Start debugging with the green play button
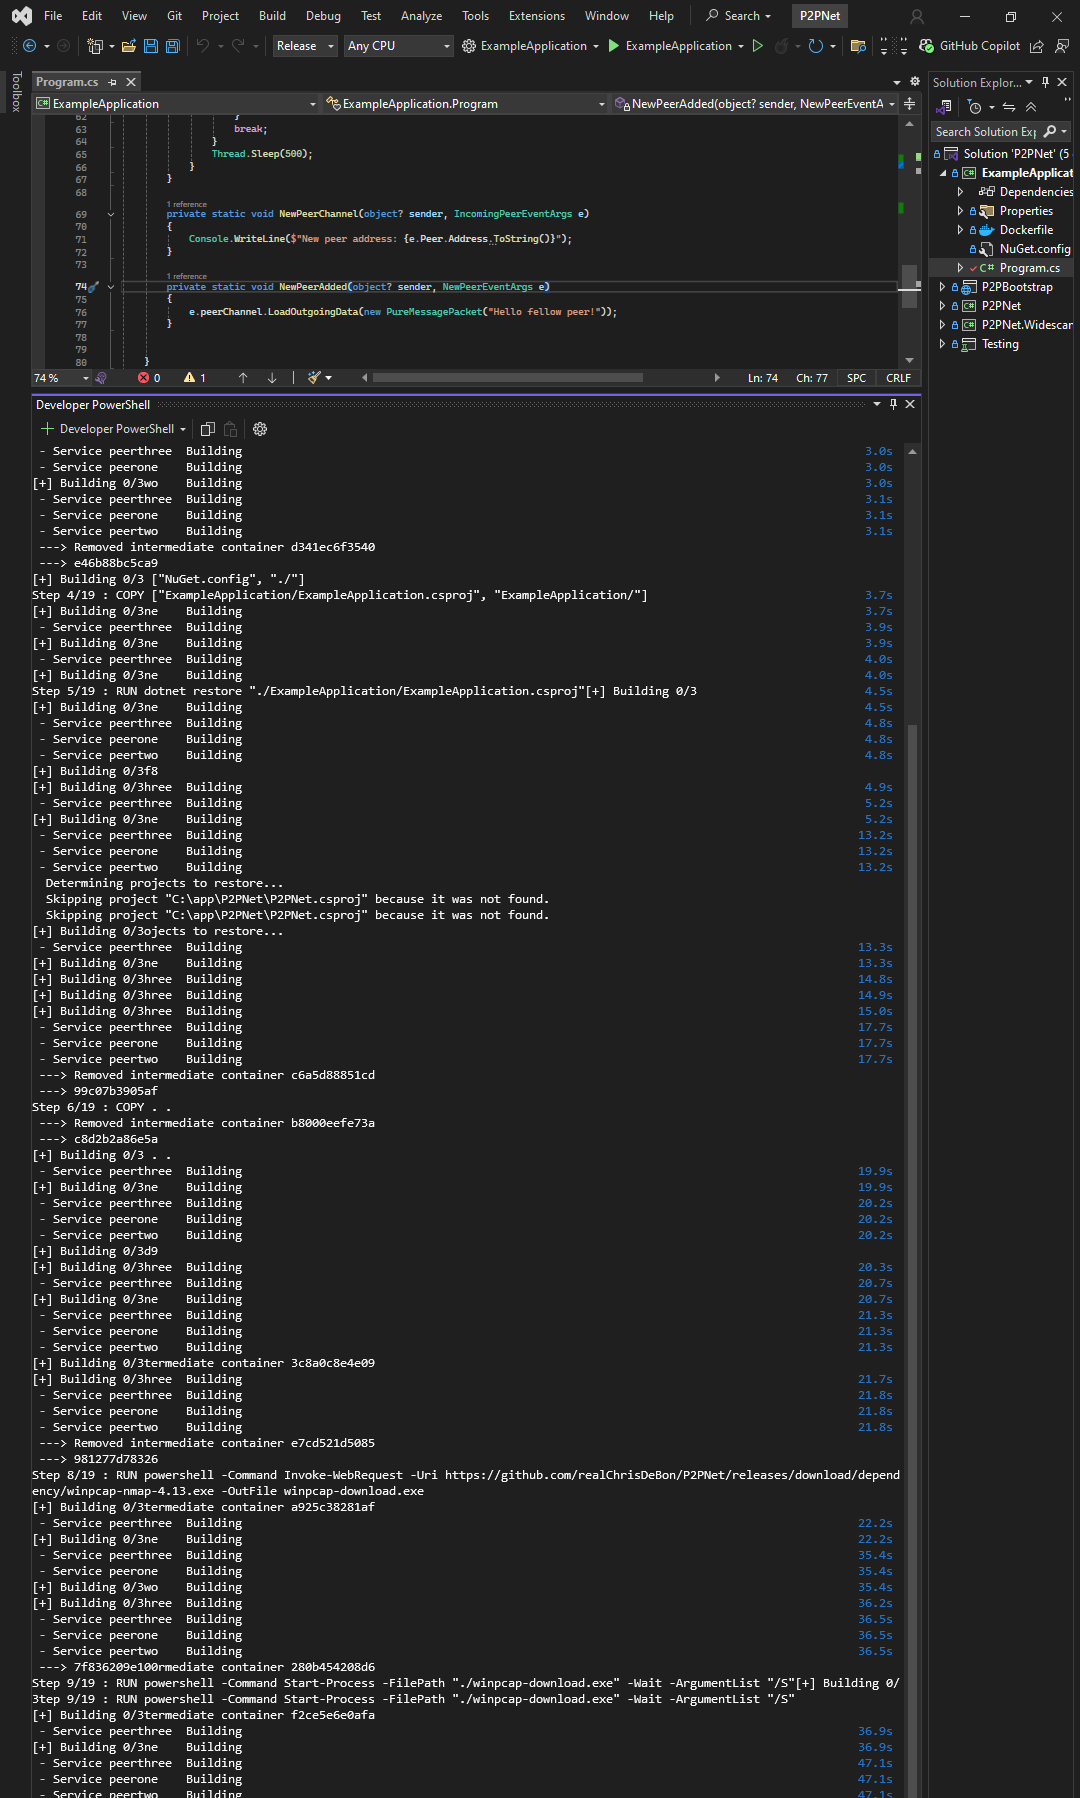1080x1798 pixels. point(614,46)
